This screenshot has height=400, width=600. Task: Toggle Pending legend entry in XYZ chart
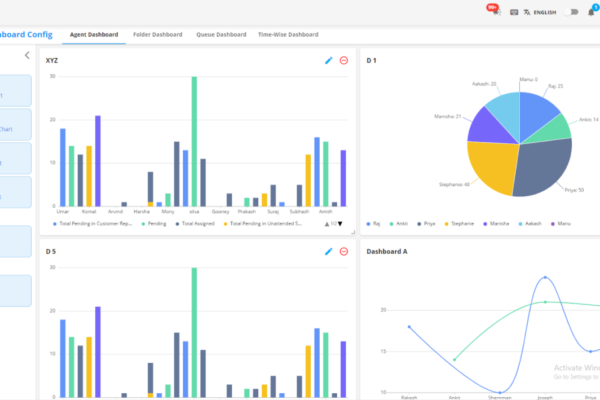coord(154,224)
